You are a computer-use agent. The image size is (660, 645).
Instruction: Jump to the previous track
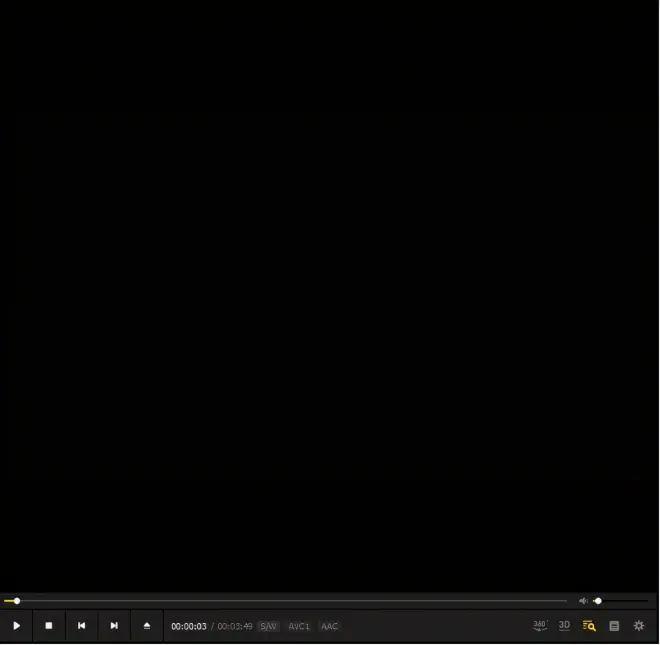point(81,626)
